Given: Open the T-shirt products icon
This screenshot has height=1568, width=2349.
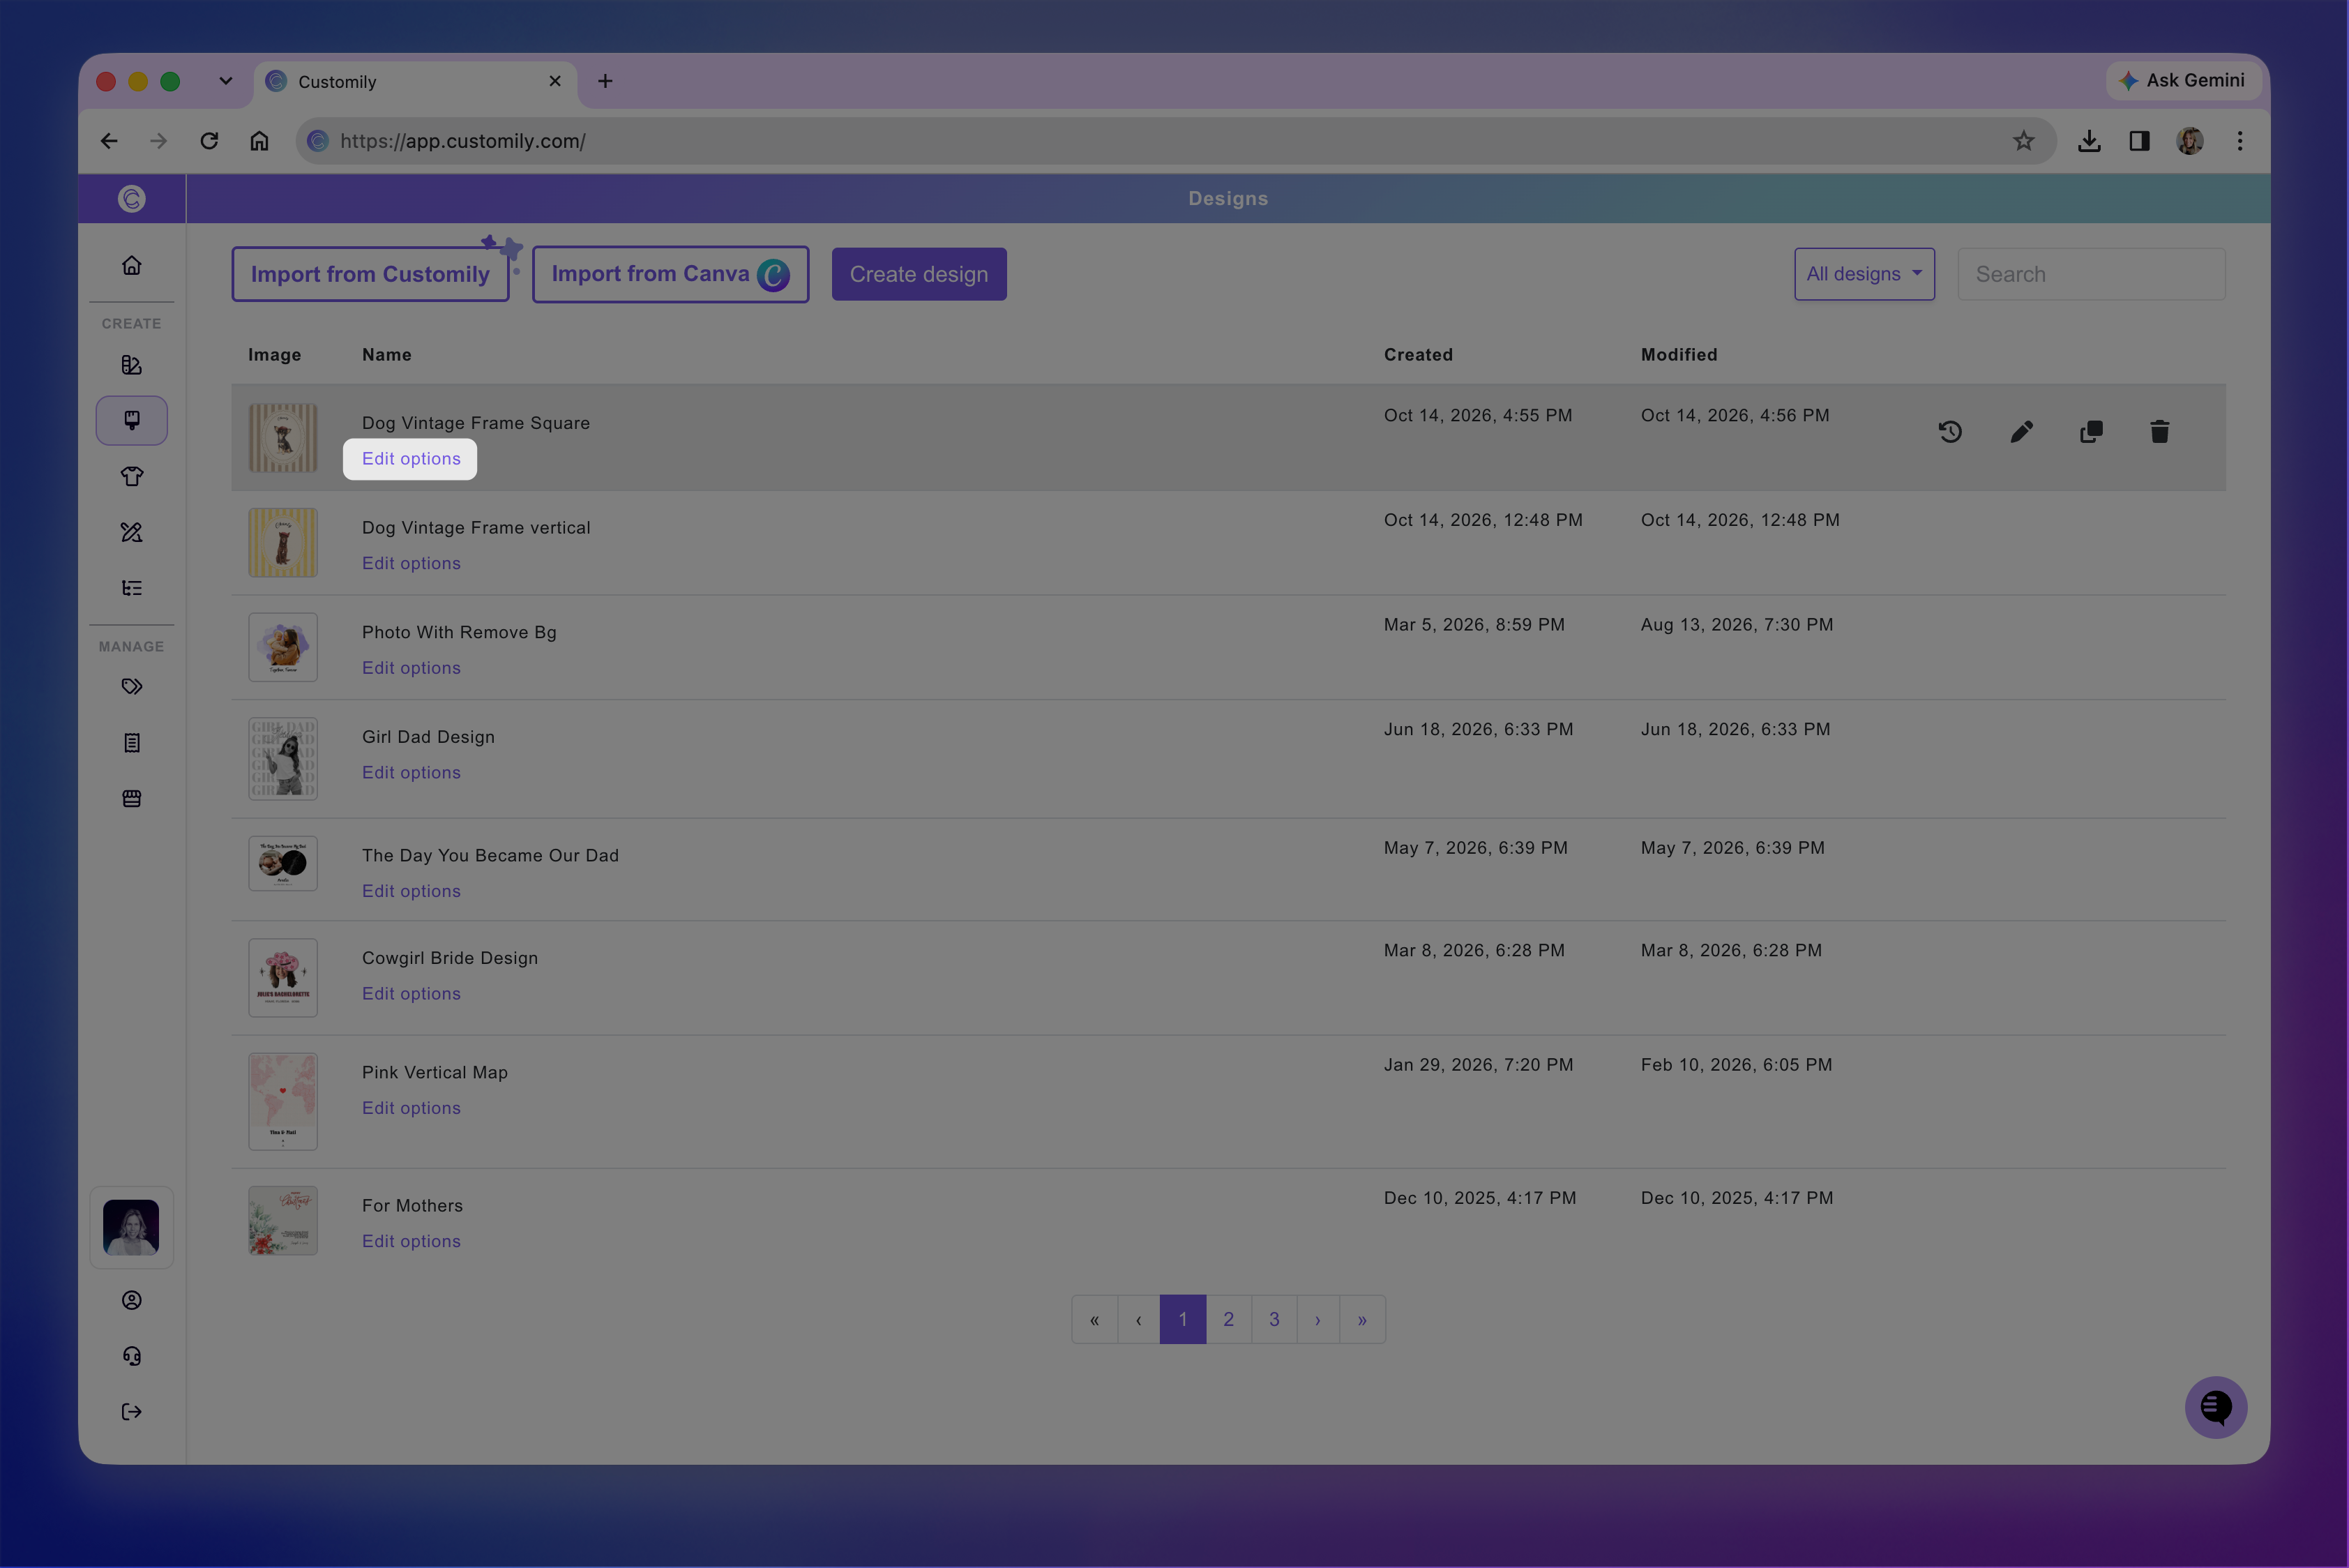Looking at the screenshot, I should tap(132, 476).
